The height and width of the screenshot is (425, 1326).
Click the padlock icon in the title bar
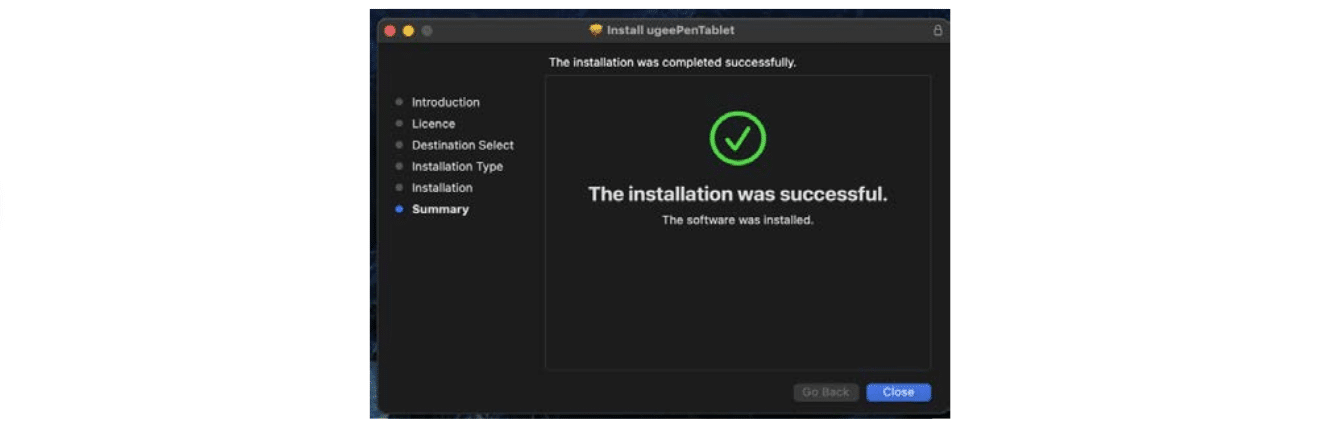pos(938,31)
